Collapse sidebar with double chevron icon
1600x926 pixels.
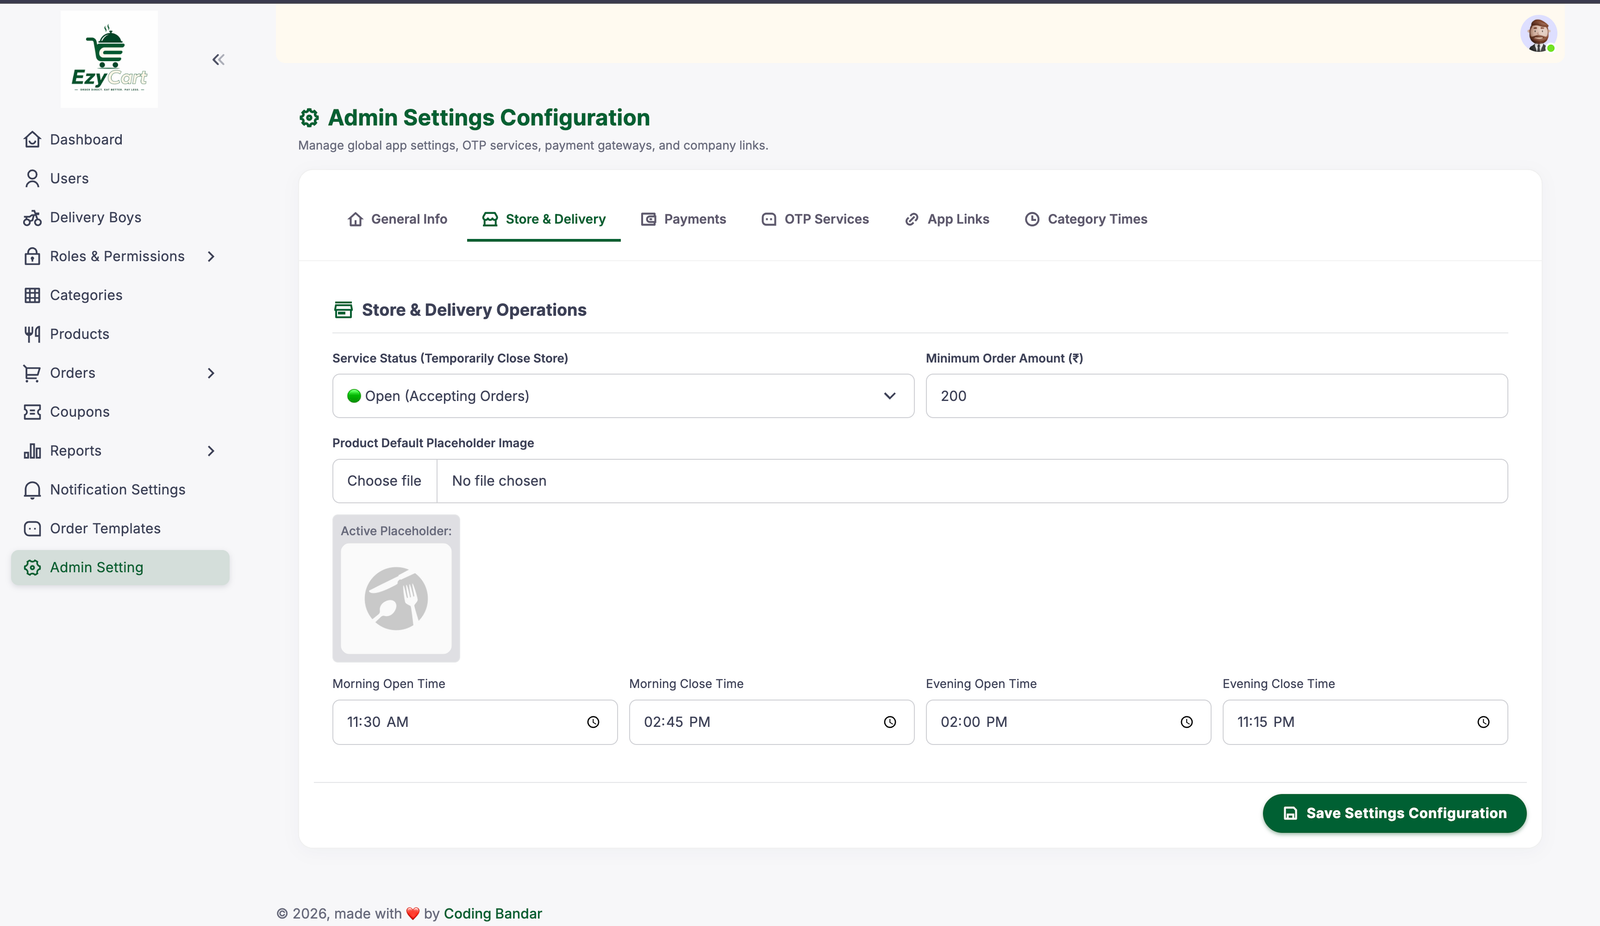pos(218,60)
